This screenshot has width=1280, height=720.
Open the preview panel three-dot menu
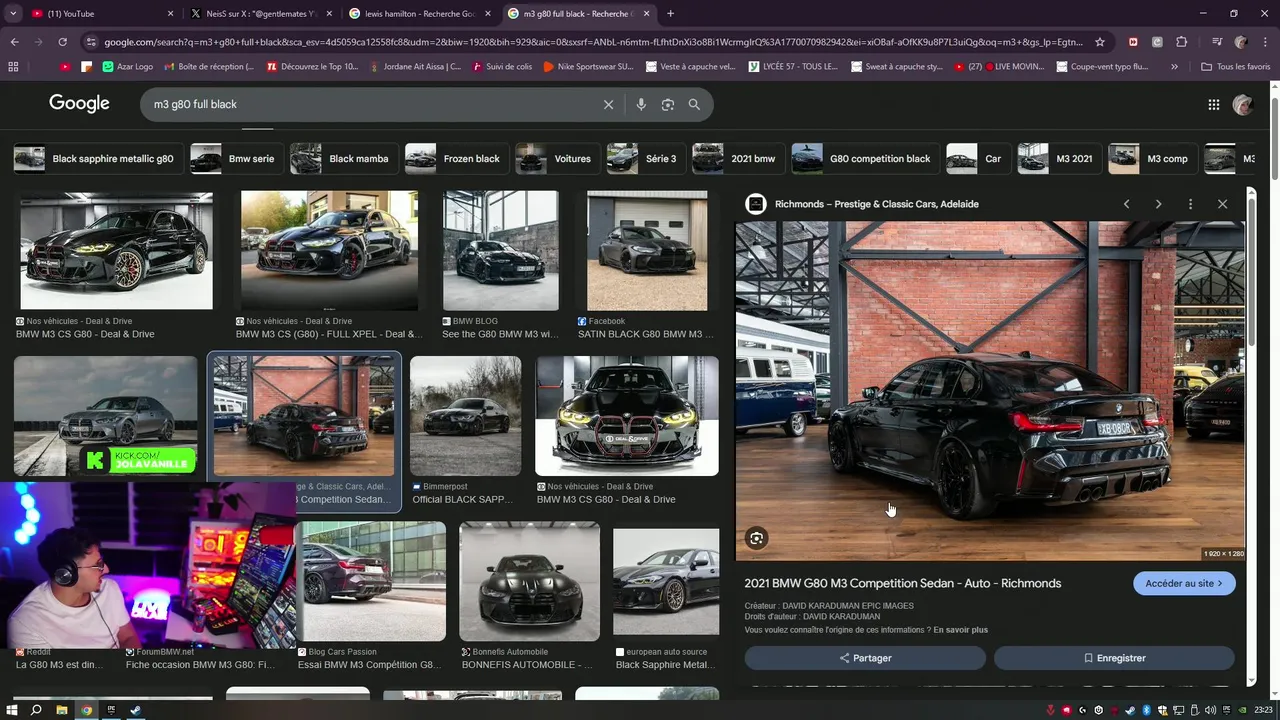(x=1190, y=204)
